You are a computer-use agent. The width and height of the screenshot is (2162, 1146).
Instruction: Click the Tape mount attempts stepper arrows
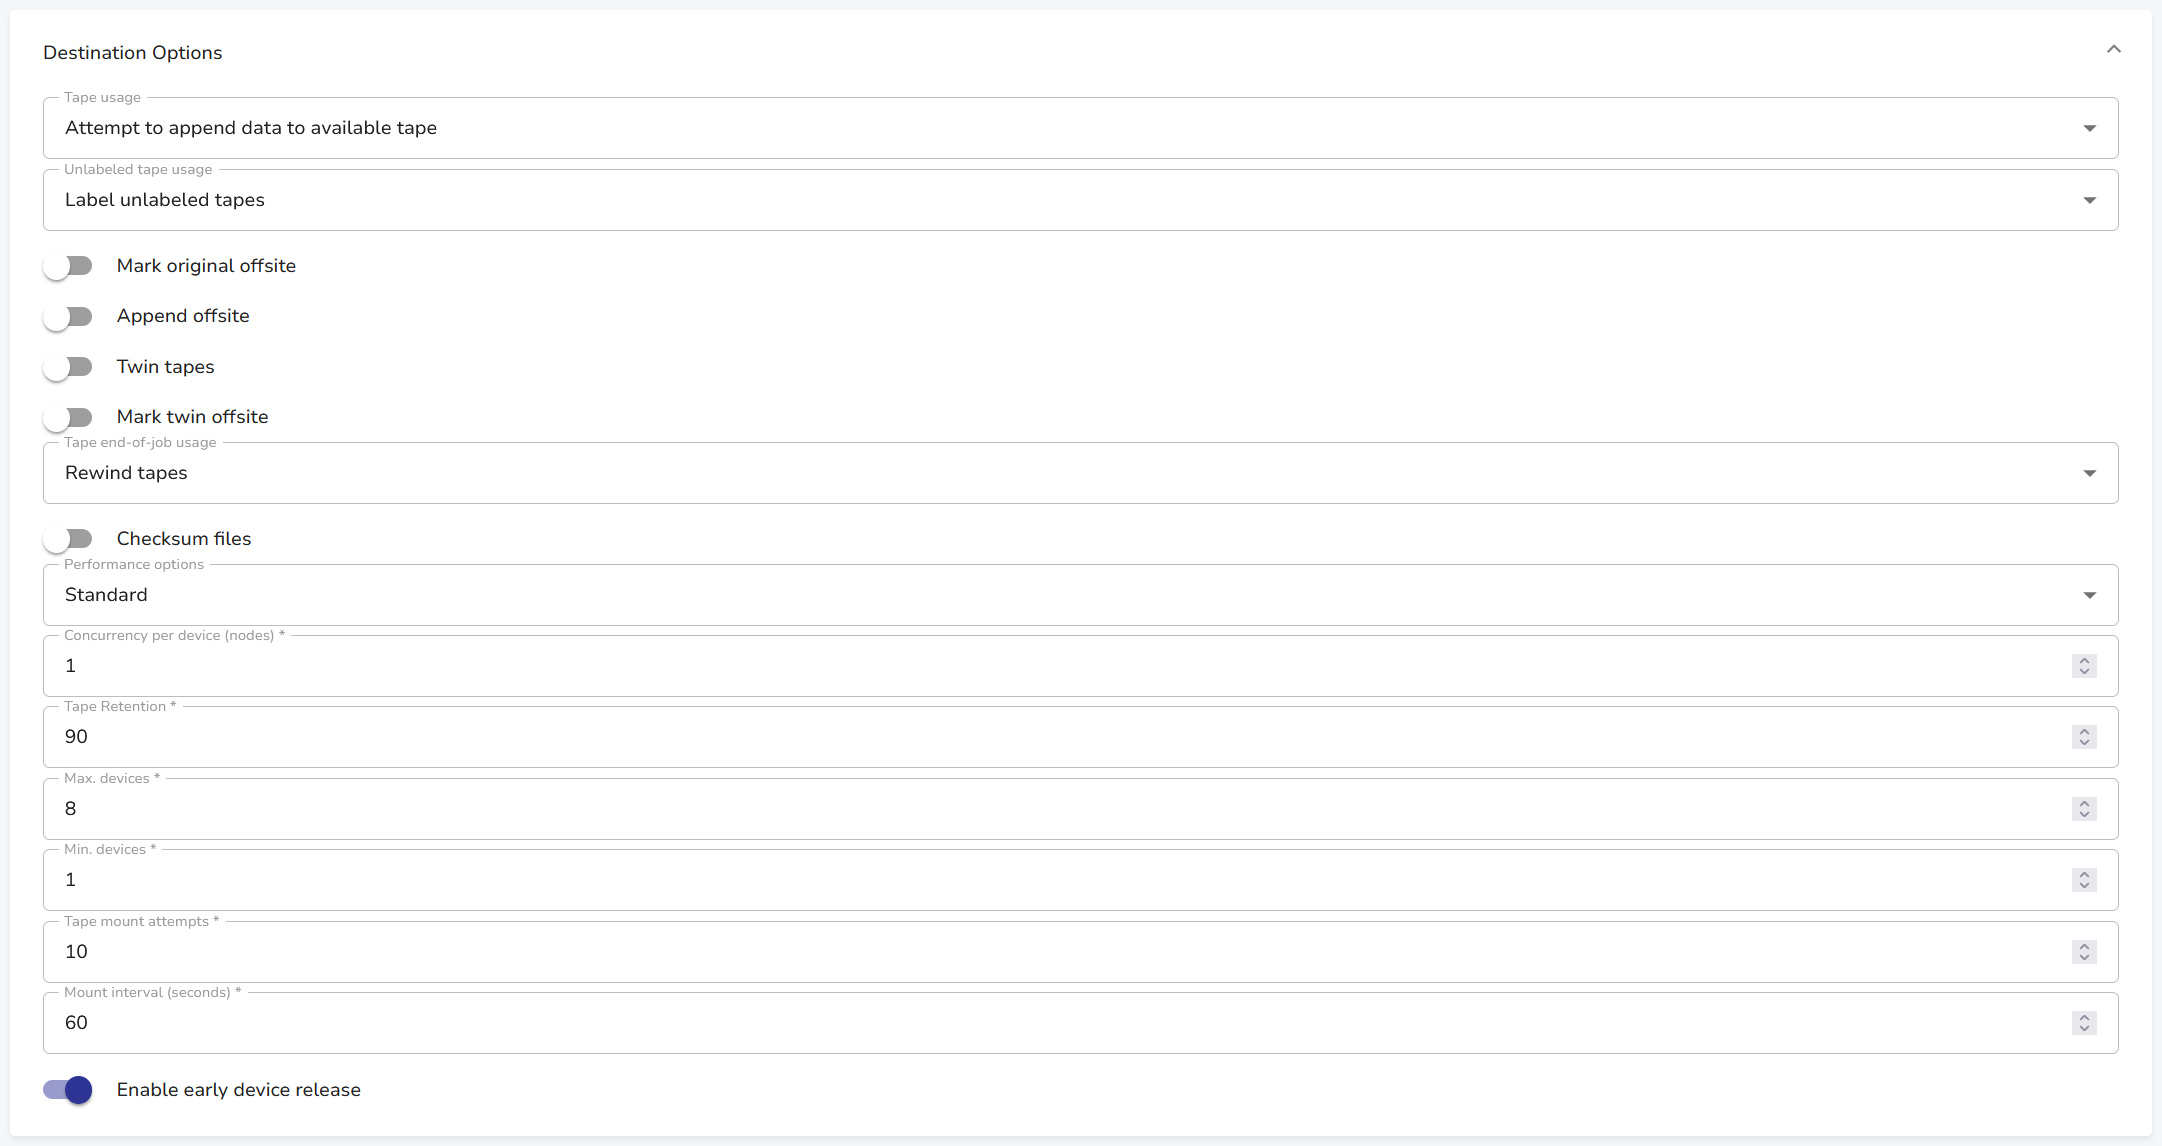pyautogui.click(x=2084, y=952)
